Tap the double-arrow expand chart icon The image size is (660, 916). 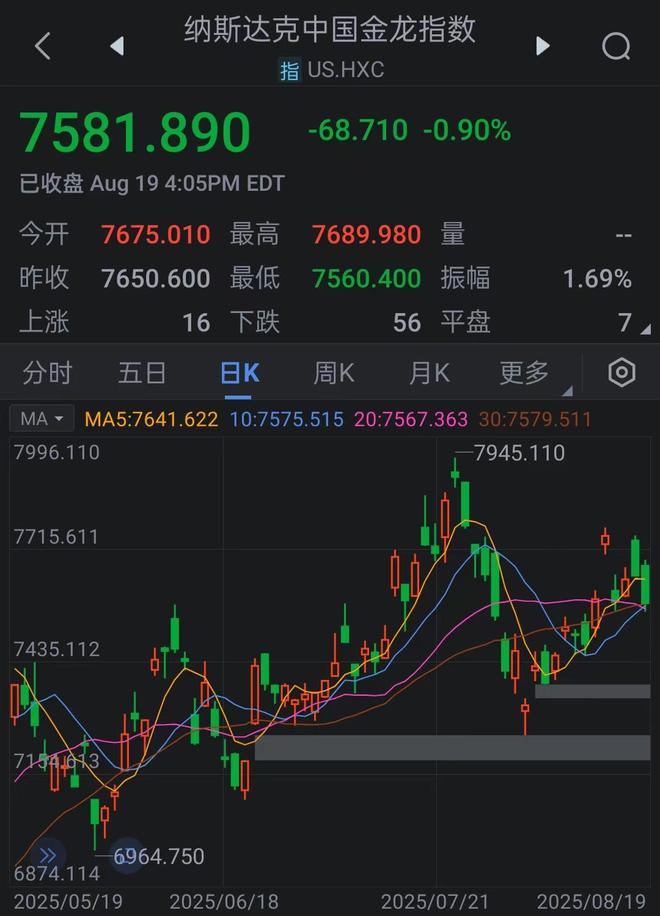(x=48, y=856)
